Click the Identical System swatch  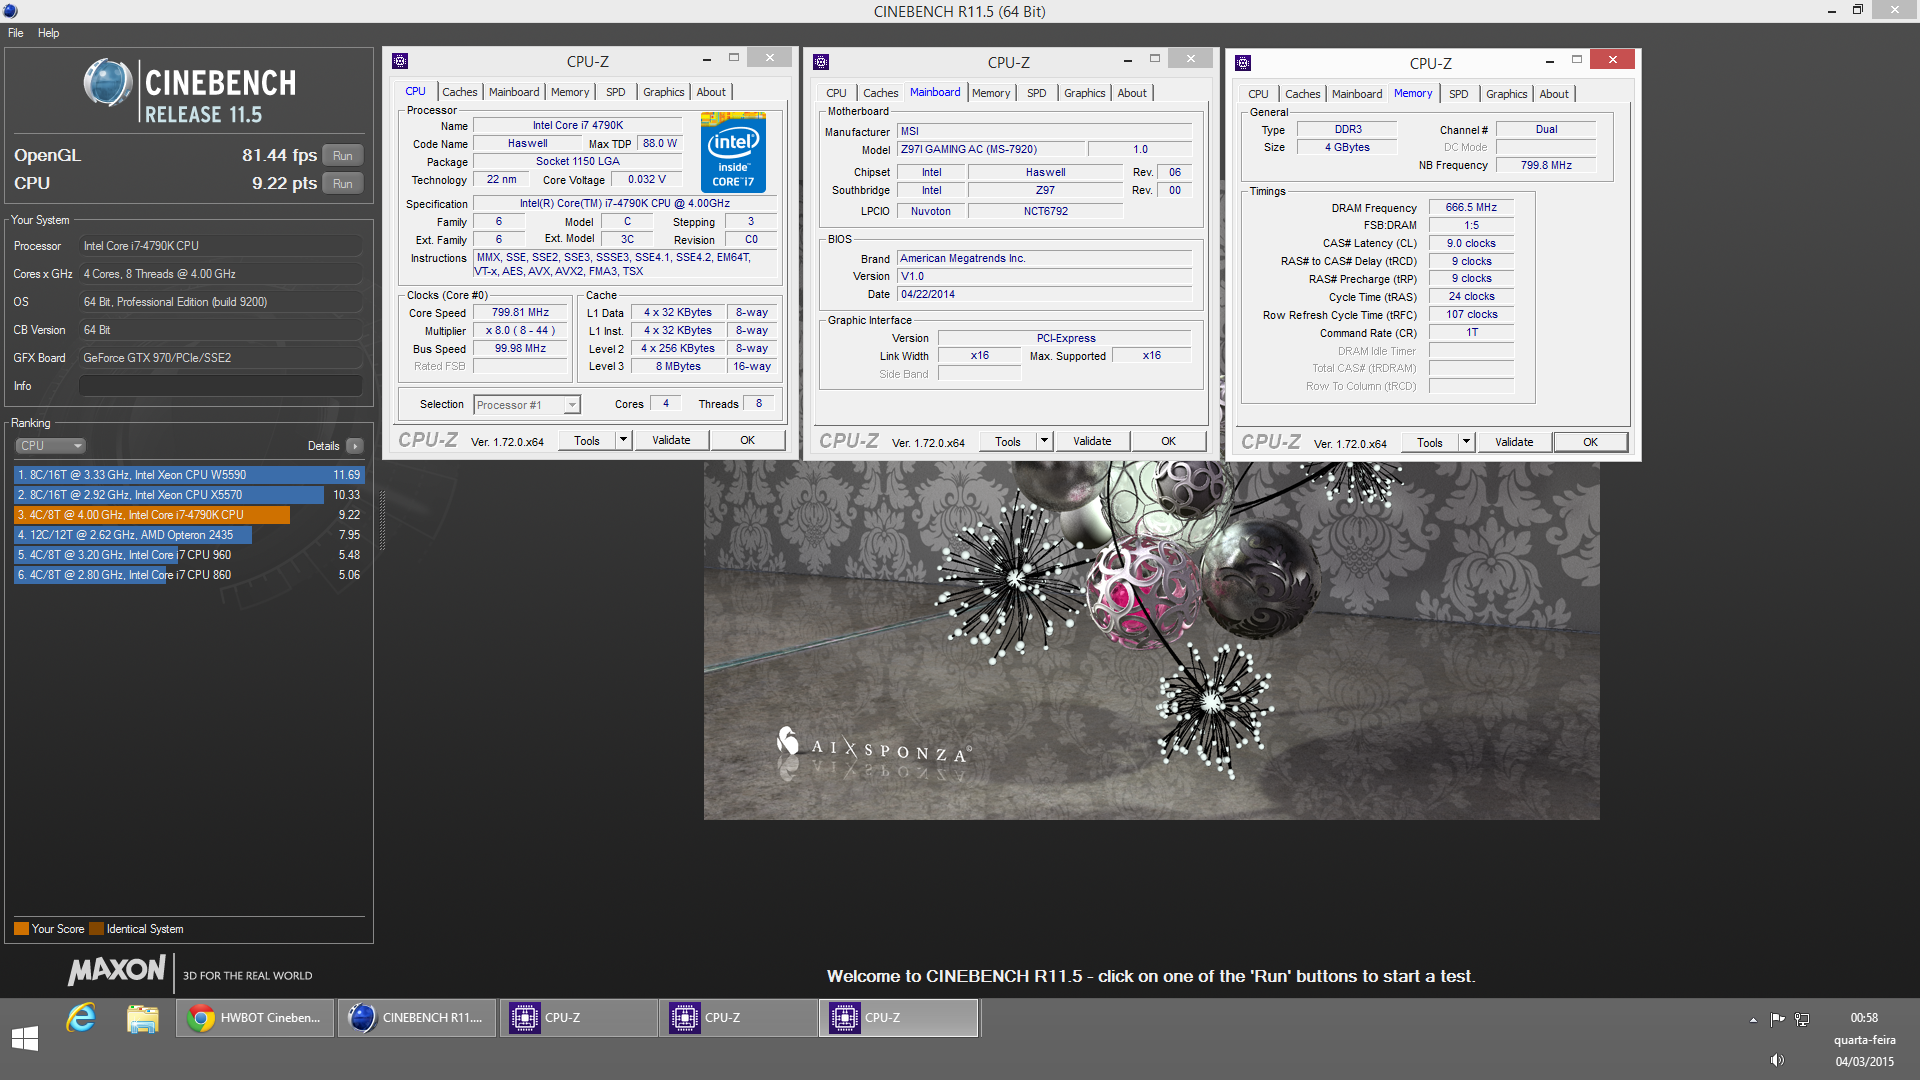pos(96,929)
